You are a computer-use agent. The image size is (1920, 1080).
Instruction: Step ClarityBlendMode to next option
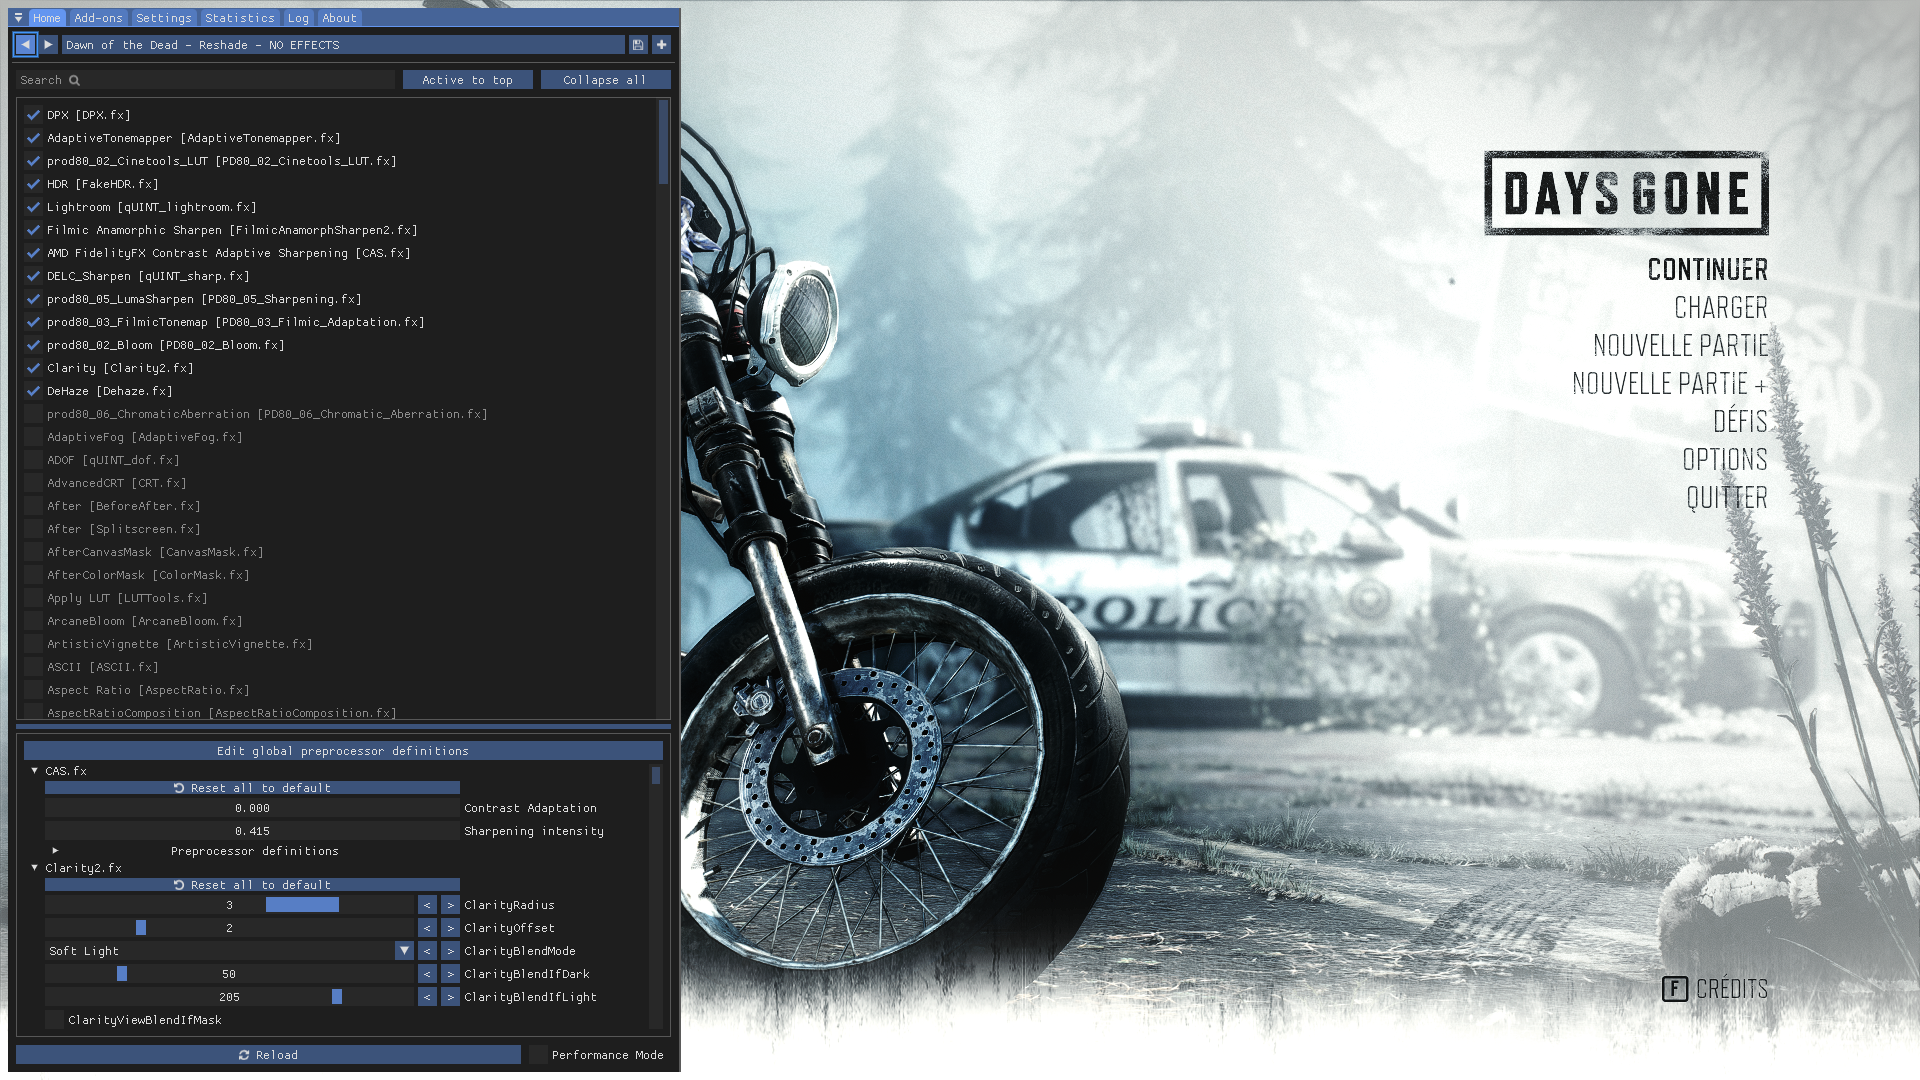point(450,951)
